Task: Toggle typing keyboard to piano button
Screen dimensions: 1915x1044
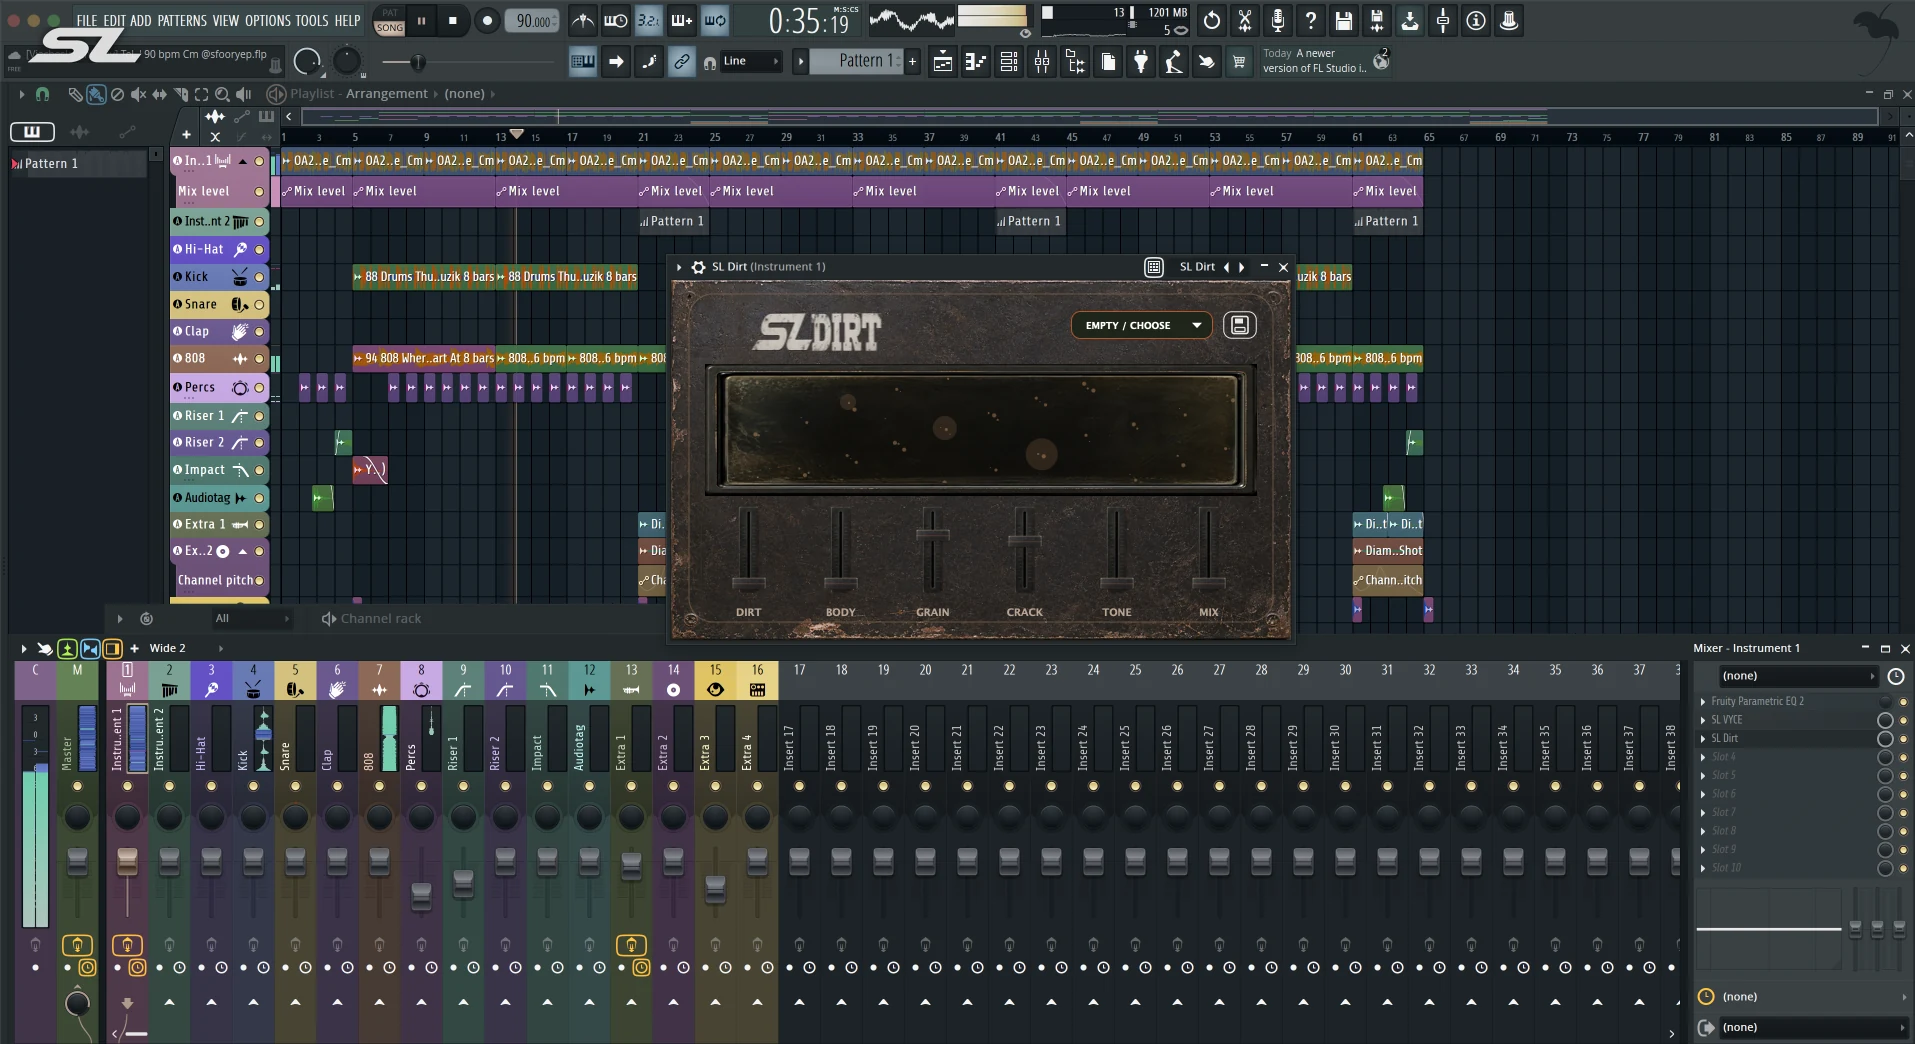Action: click(583, 62)
